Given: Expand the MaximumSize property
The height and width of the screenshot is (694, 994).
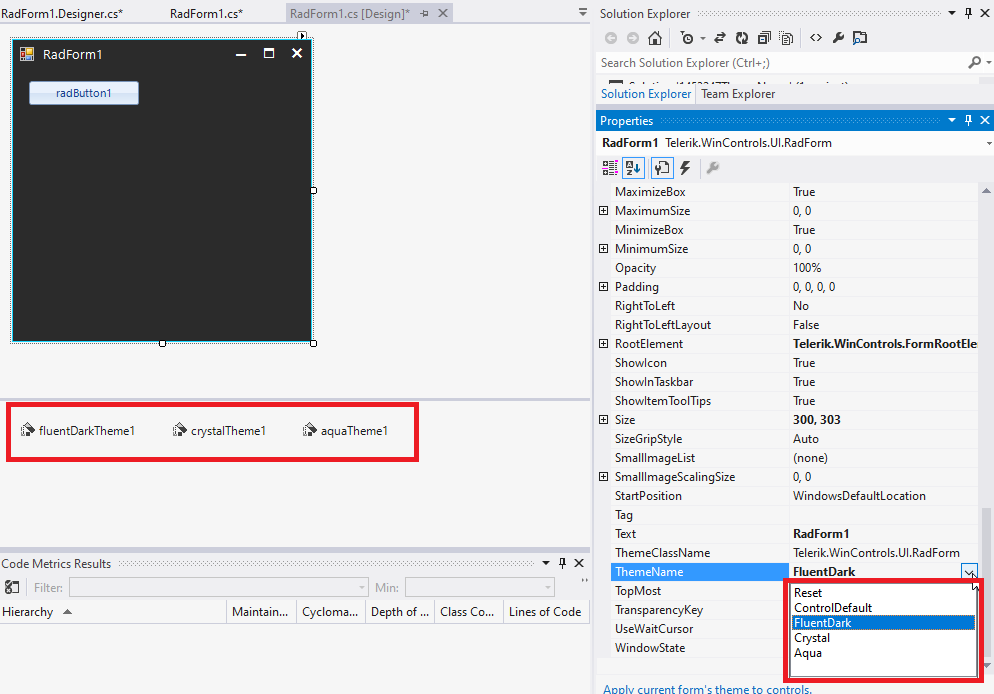Looking at the screenshot, I should (604, 210).
